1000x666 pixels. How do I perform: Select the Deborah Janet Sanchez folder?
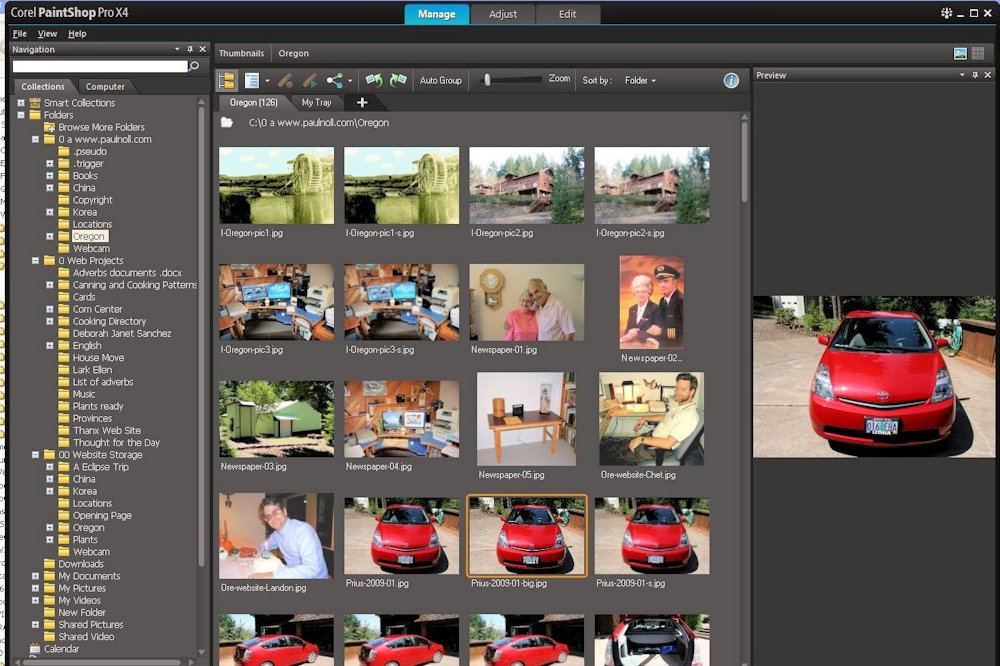point(122,334)
